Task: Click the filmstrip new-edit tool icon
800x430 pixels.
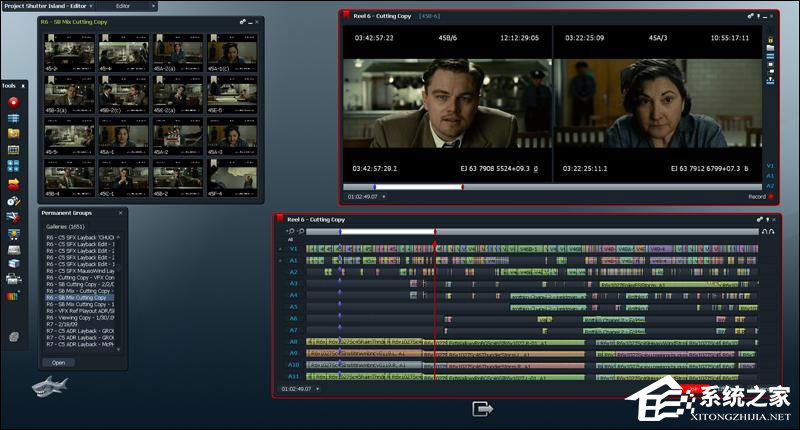Action: click(x=14, y=149)
